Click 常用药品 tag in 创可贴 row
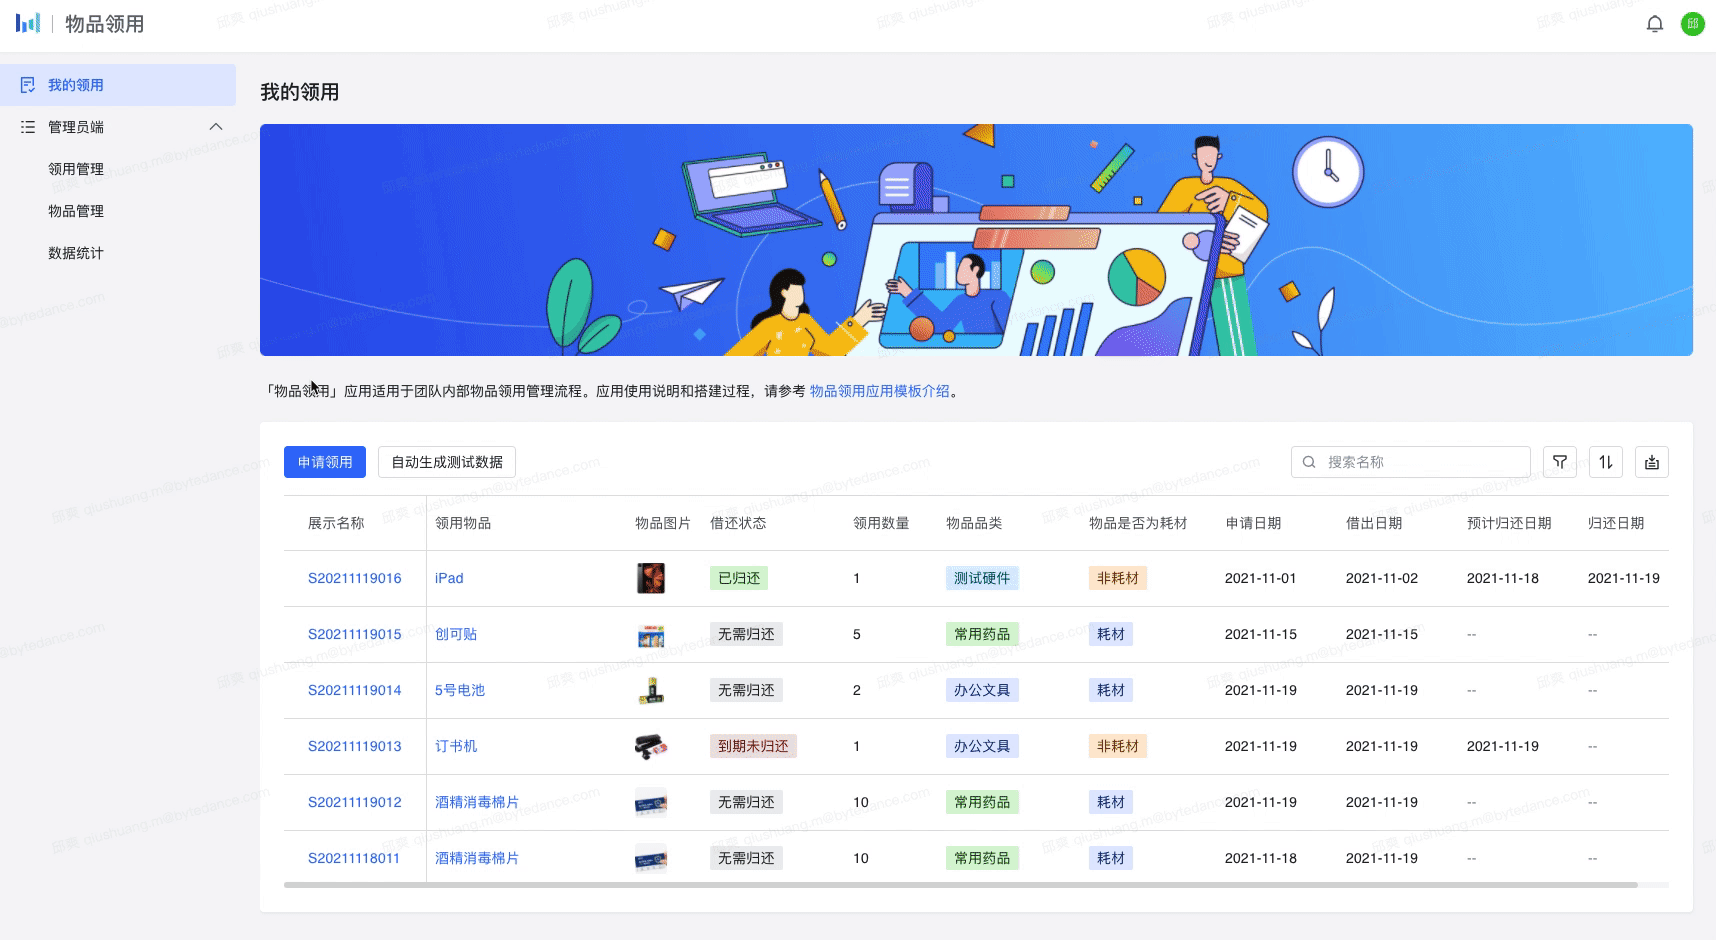This screenshot has height=940, width=1716. click(982, 634)
